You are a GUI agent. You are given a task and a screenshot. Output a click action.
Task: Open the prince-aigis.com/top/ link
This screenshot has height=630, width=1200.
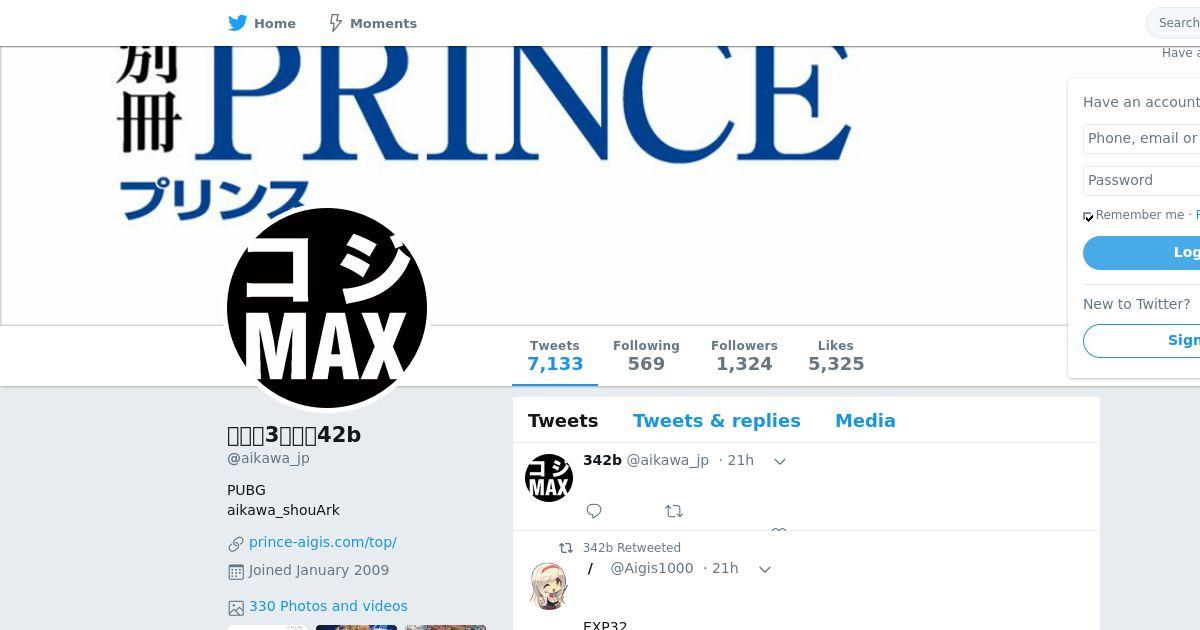322,542
